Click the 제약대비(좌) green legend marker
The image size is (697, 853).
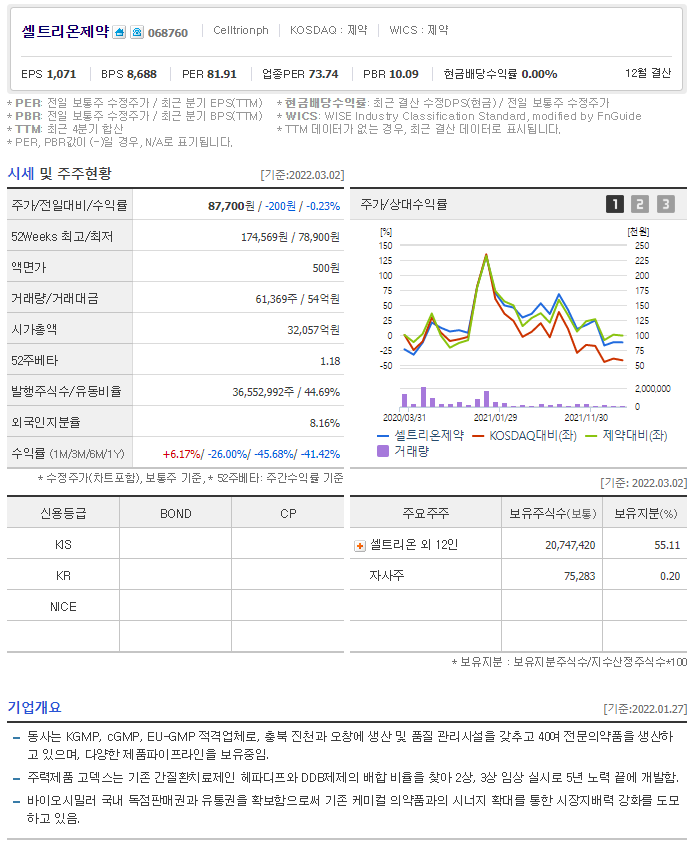click(x=591, y=436)
